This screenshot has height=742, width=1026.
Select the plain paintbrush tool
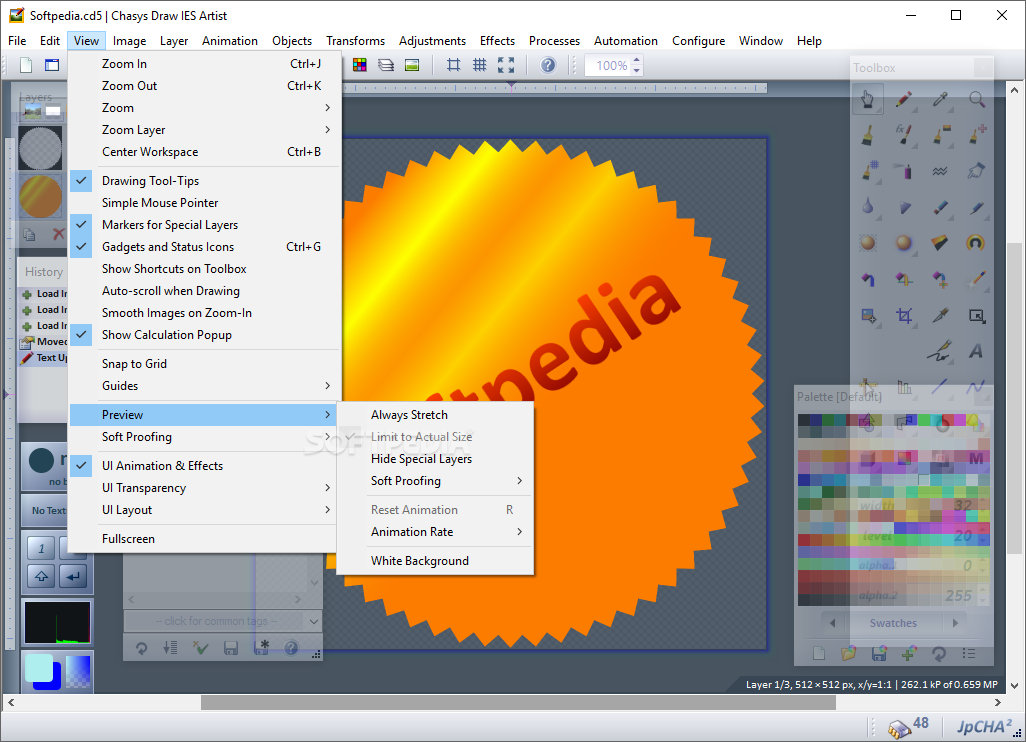tap(868, 135)
